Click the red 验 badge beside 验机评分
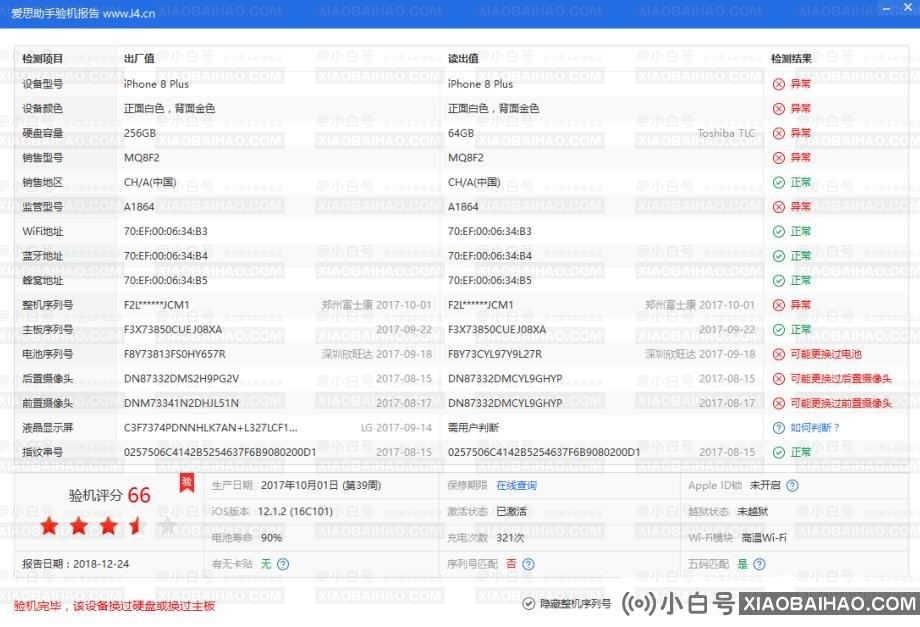This screenshot has height=627, width=920. click(186, 483)
